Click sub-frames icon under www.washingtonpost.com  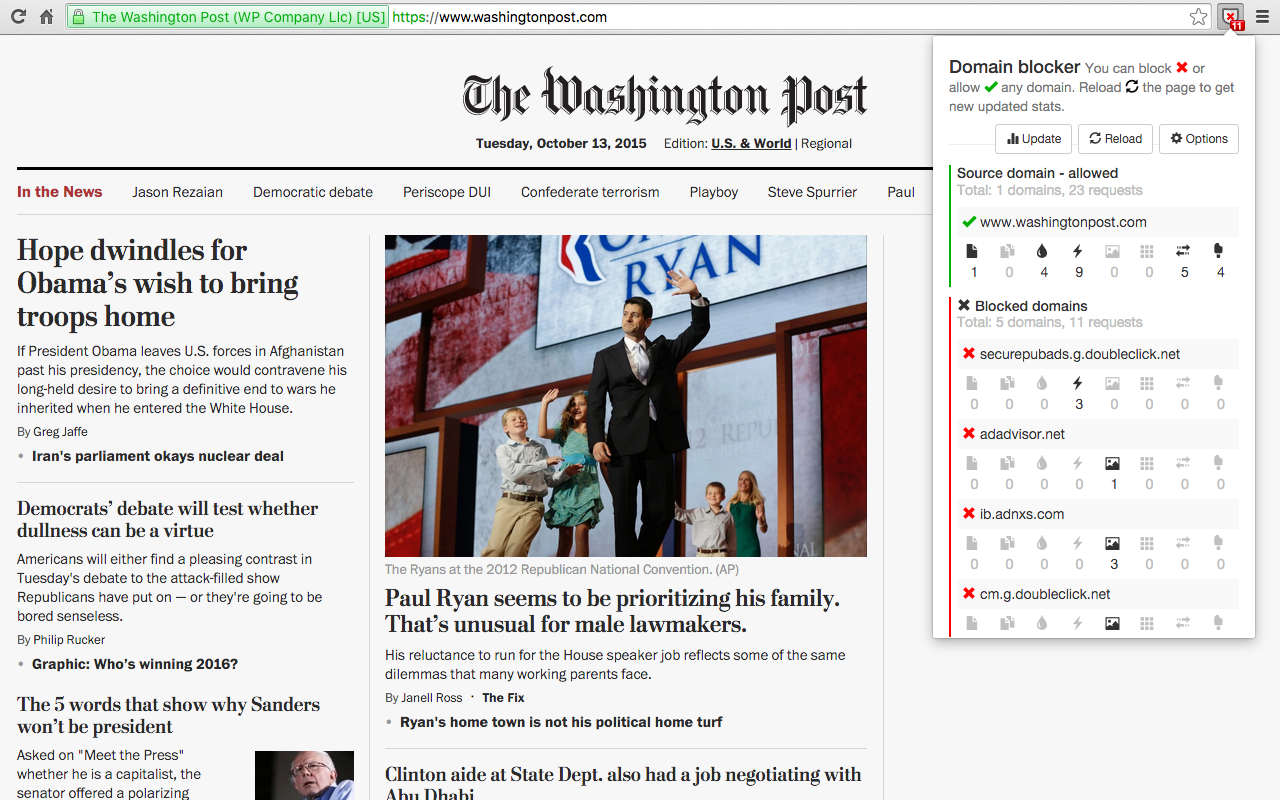tap(1008, 251)
